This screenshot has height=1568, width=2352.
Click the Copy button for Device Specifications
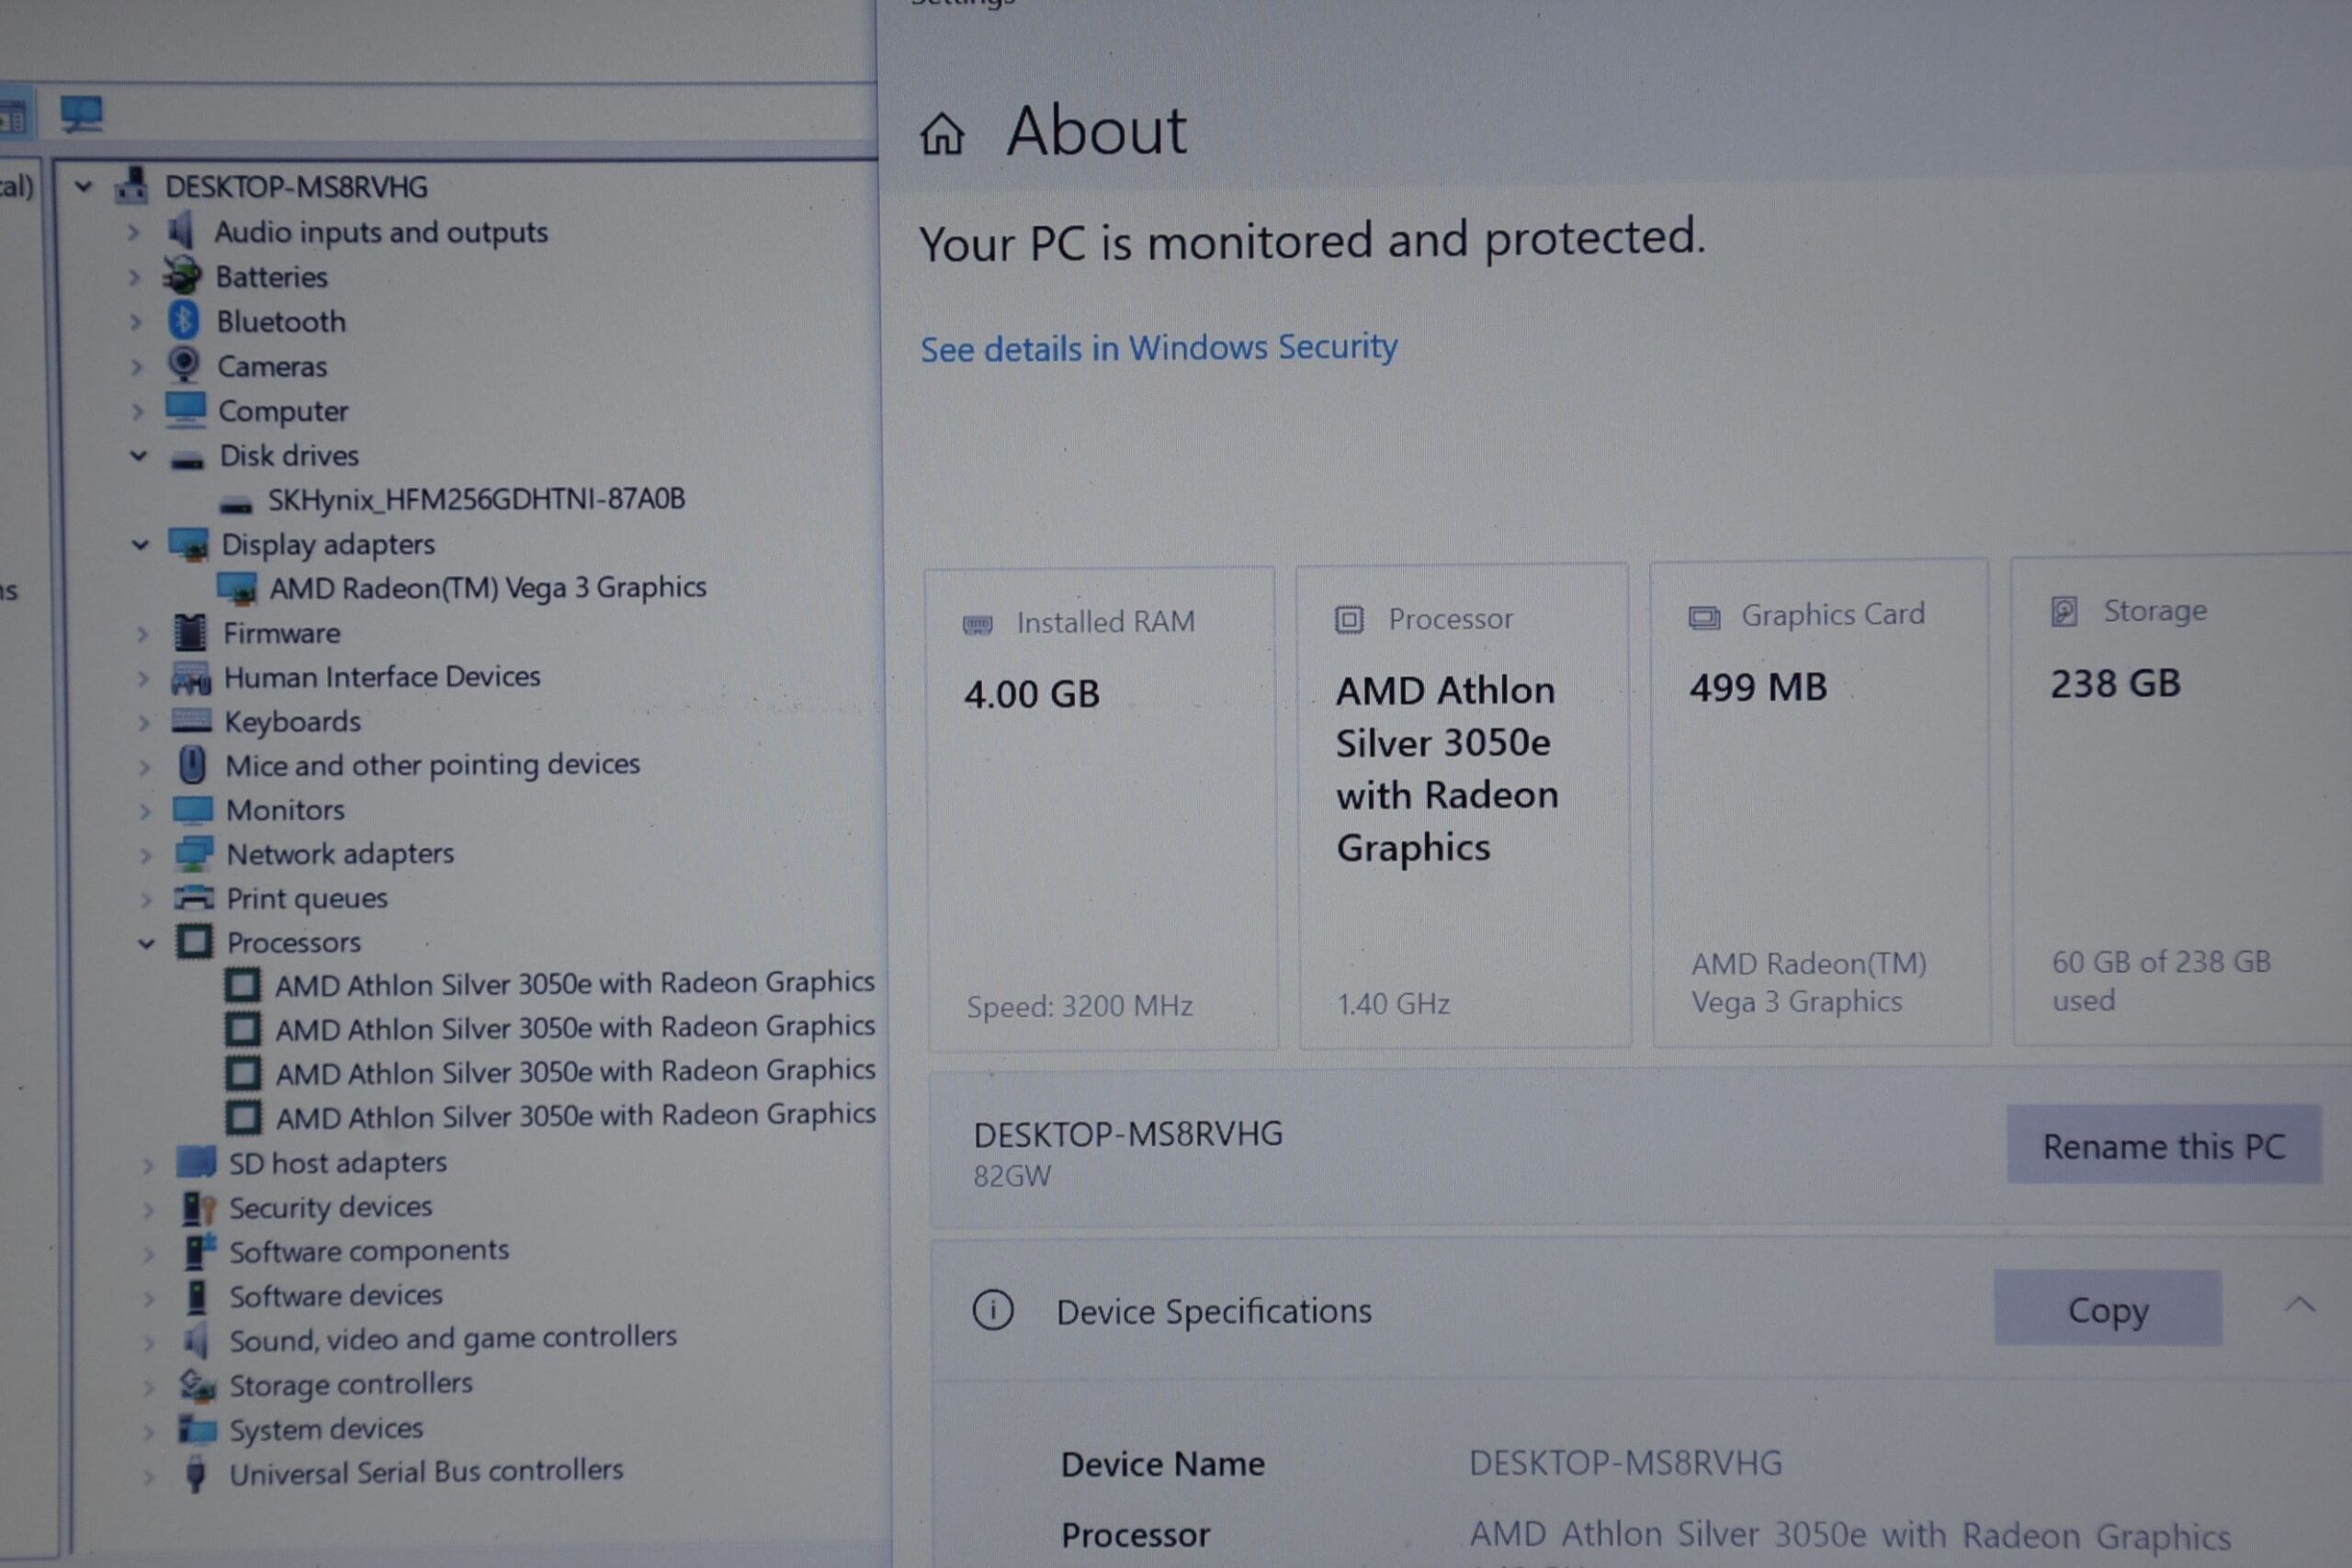click(2108, 1309)
